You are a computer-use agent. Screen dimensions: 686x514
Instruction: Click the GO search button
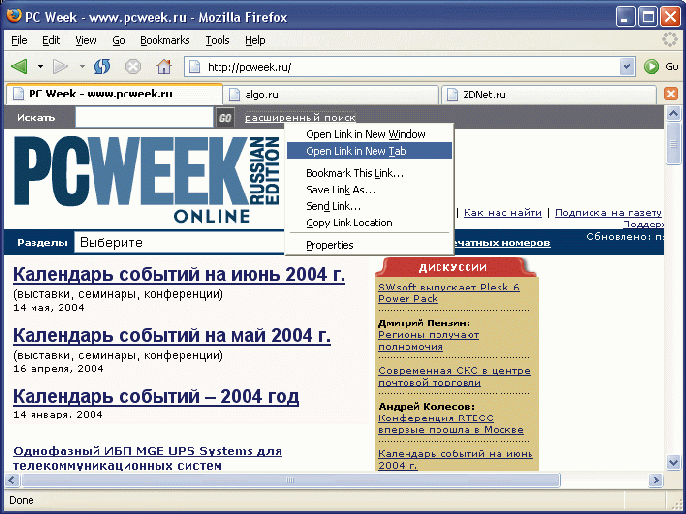point(225,118)
